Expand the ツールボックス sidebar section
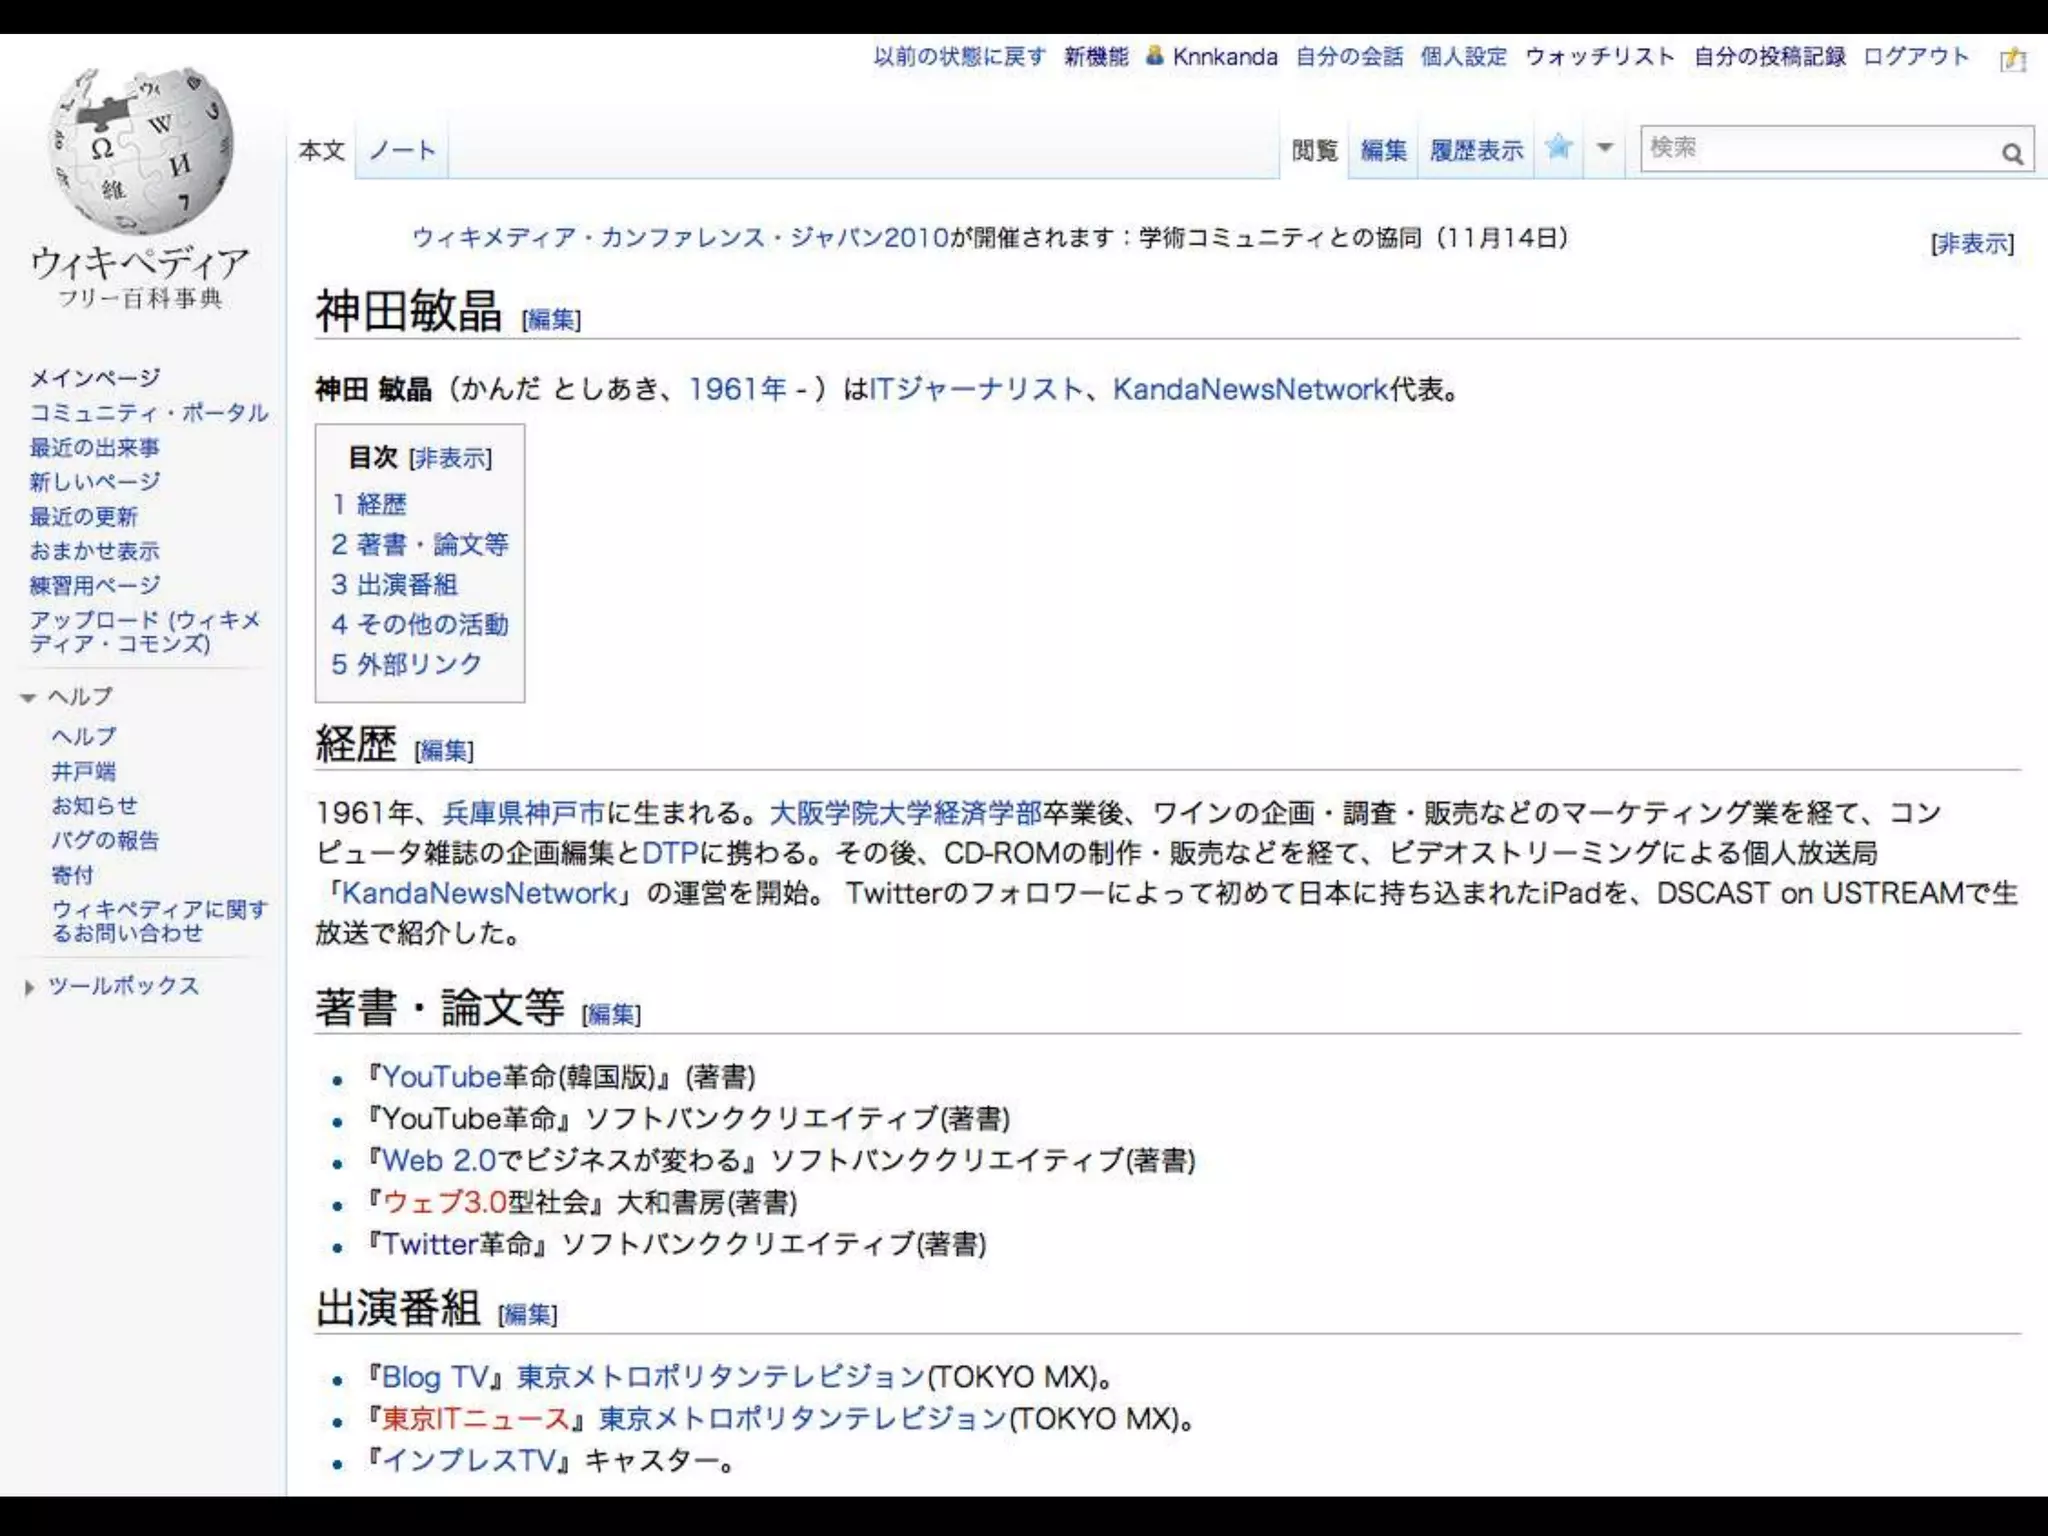The height and width of the screenshot is (1536, 2048). (29, 987)
